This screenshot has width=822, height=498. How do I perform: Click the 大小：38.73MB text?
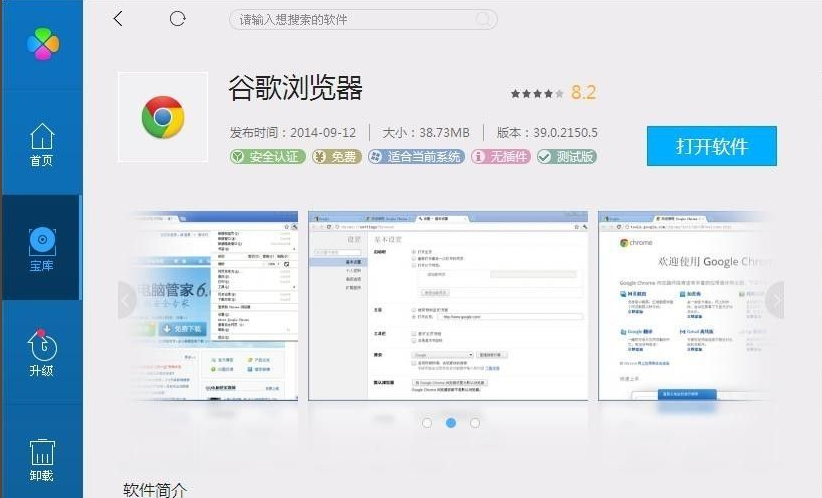point(426,133)
